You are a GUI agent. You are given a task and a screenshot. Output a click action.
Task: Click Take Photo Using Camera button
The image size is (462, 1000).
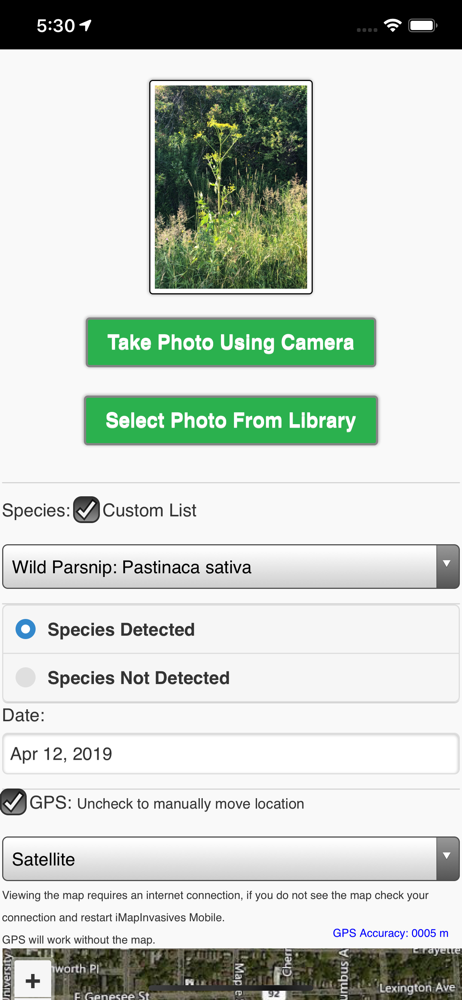[x=231, y=342]
